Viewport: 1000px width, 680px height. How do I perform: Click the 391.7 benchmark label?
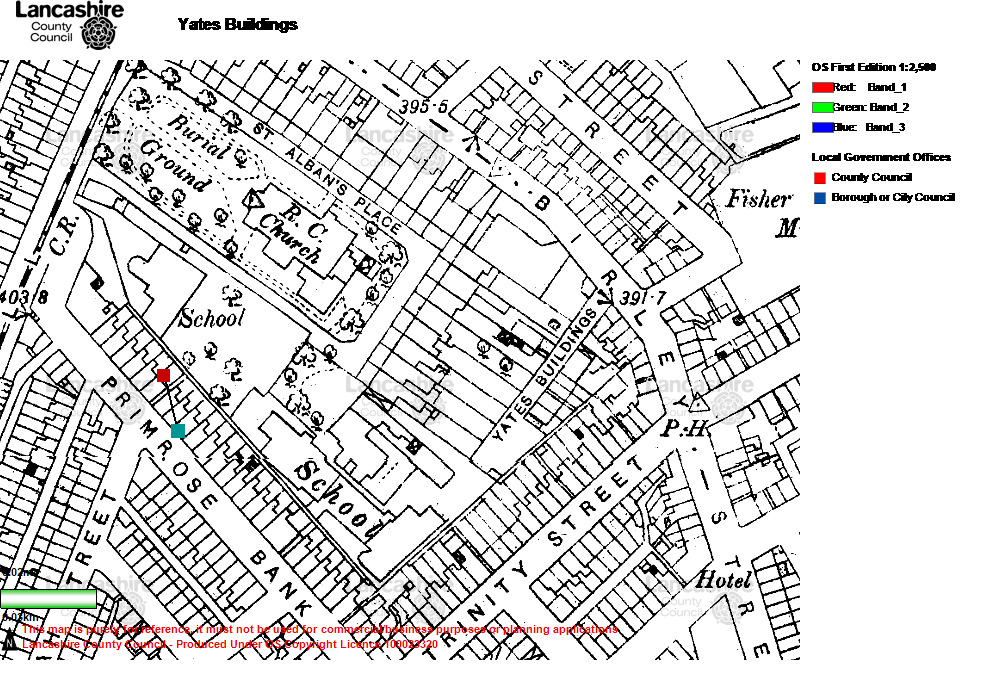pyautogui.click(x=643, y=298)
